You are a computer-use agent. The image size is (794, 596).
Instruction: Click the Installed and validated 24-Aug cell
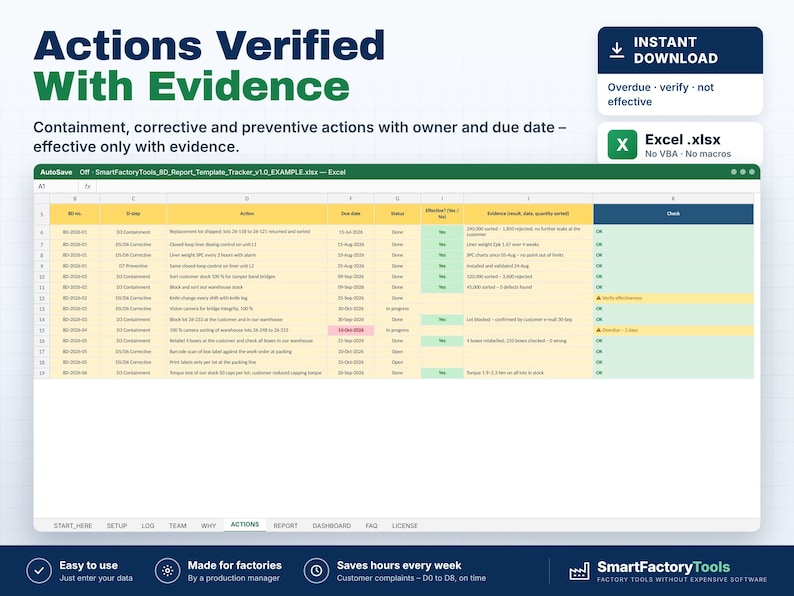tap(528, 266)
